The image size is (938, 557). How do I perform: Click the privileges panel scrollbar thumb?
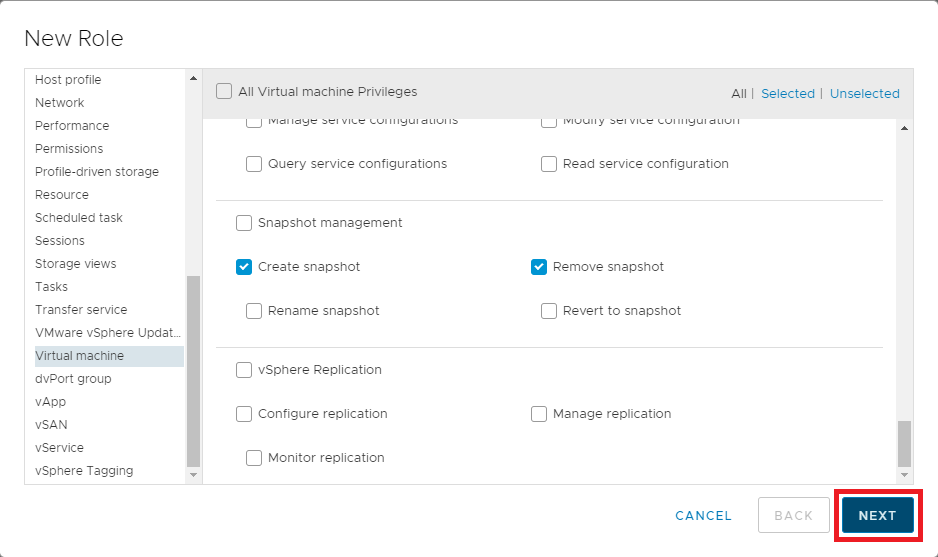tap(904, 443)
